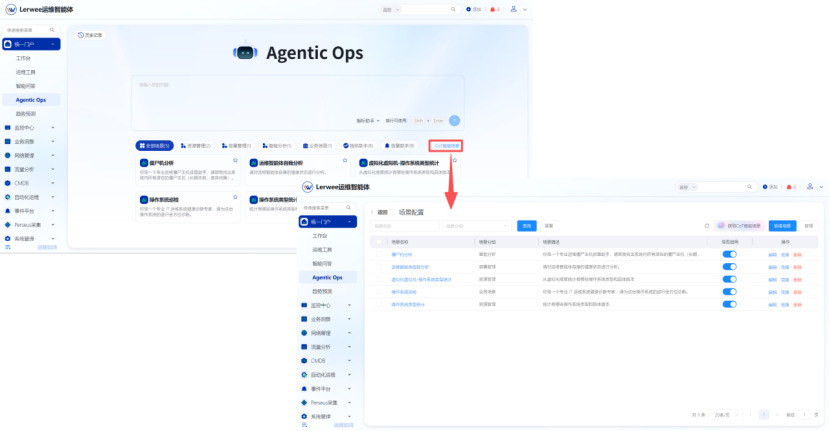
Task: Select the 容量管理 scene tab
Action: (236, 146)
